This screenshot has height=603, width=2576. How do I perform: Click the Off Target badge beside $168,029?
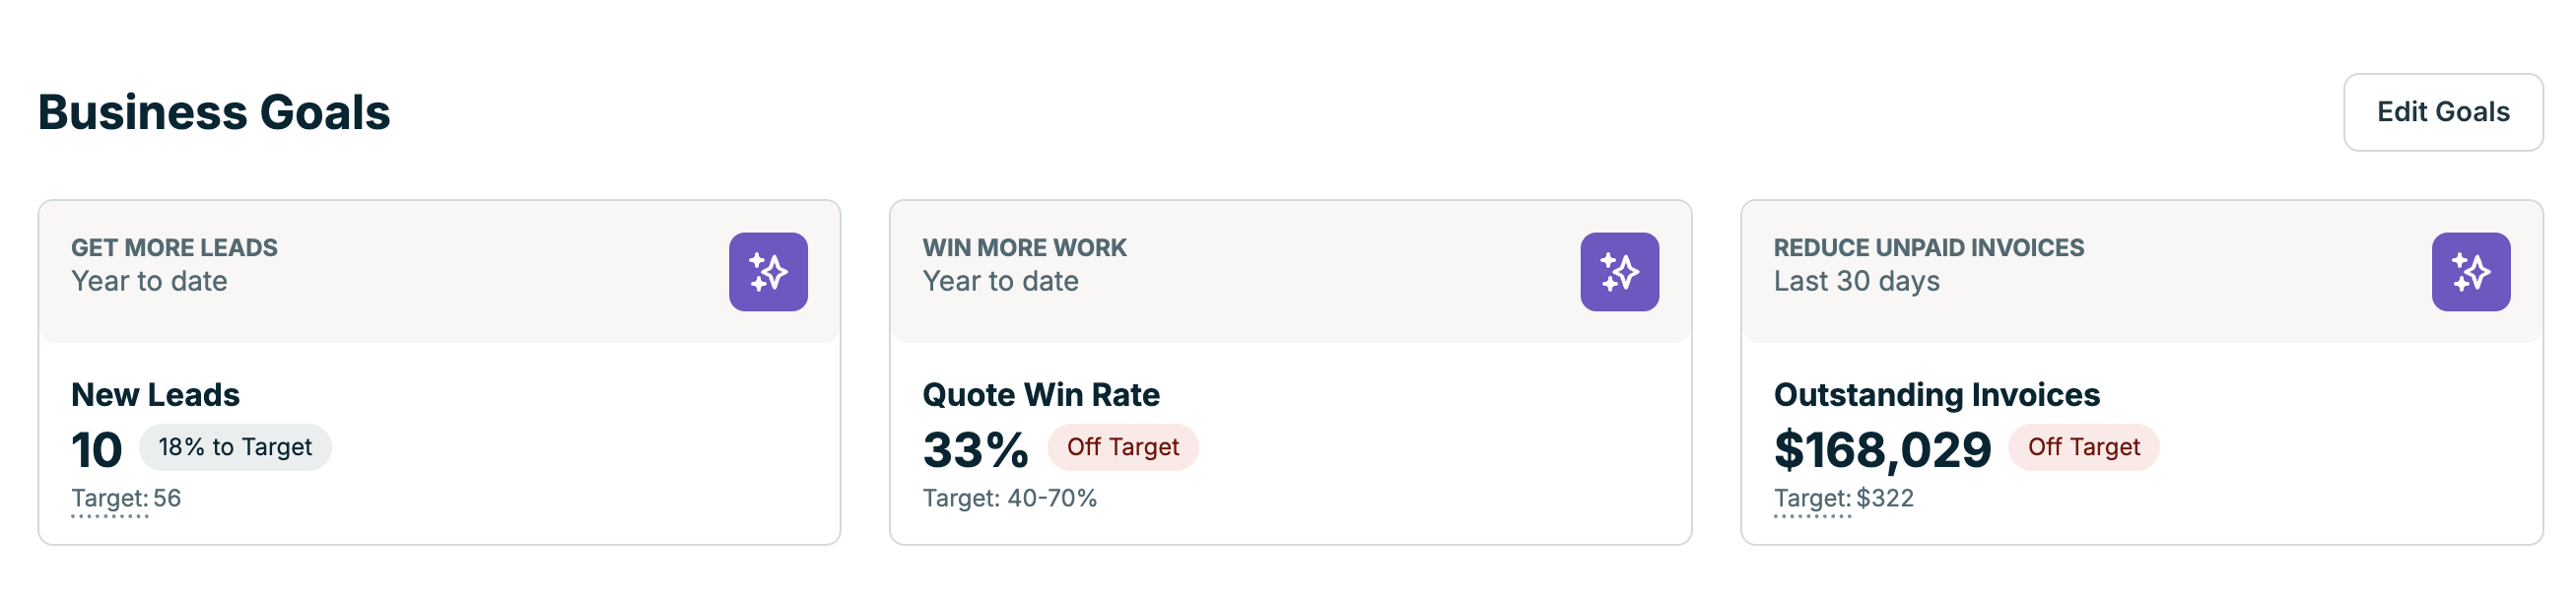point(2083,447)
